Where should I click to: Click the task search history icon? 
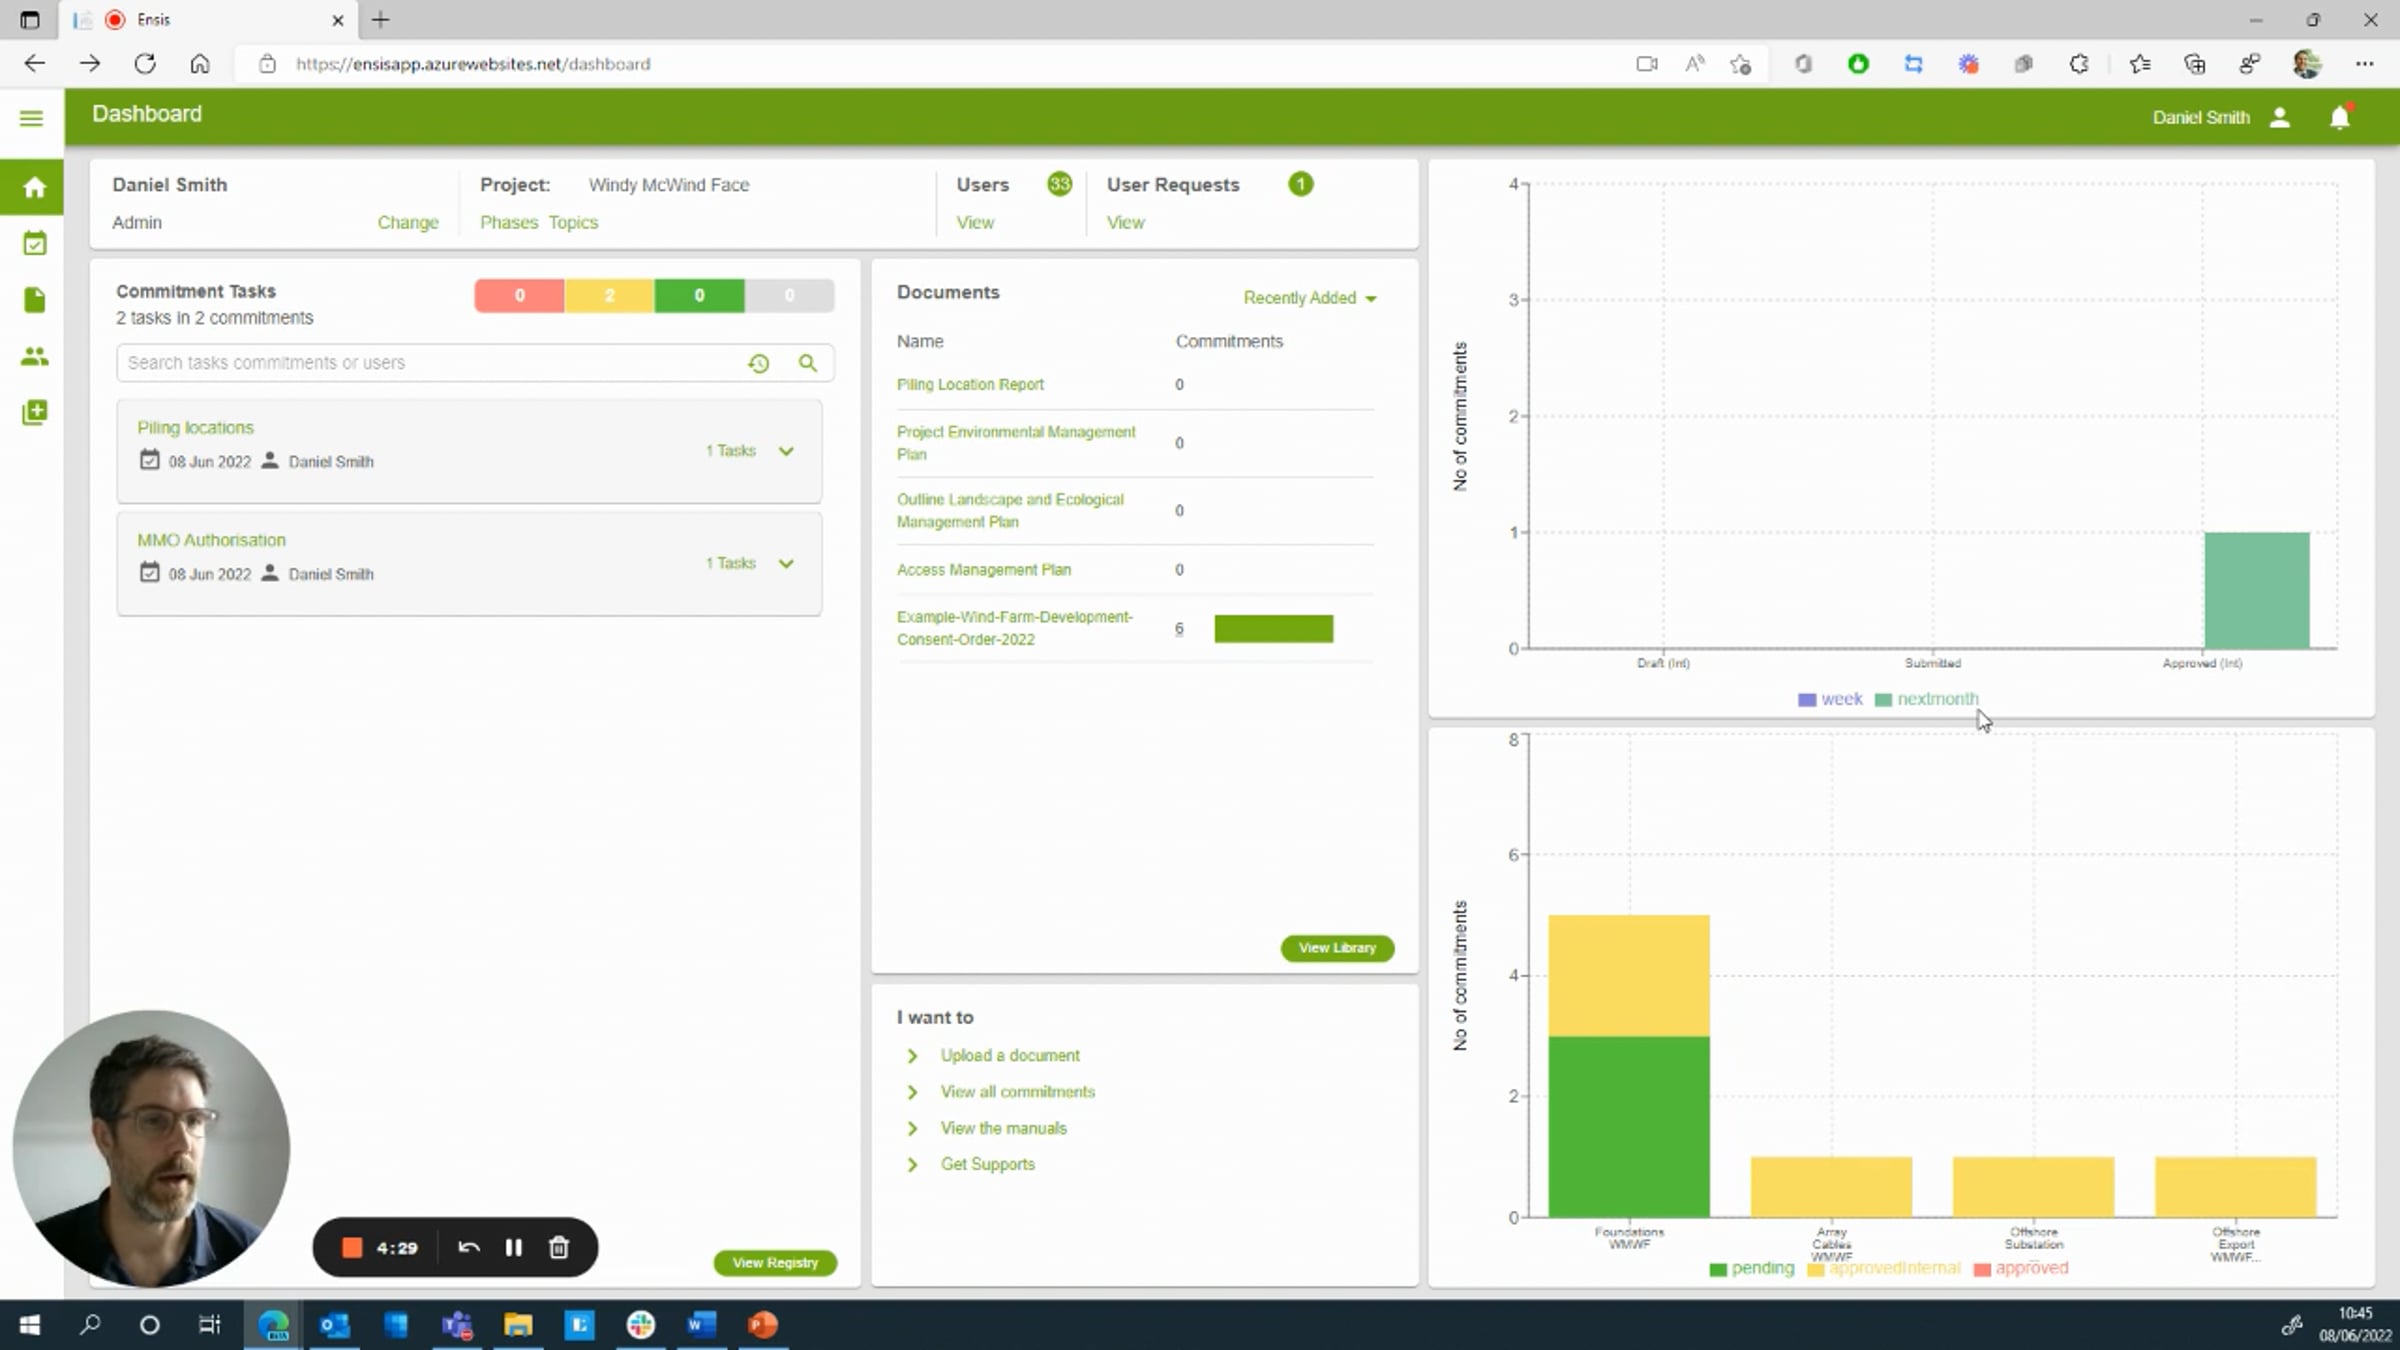(x=759, y=364)
